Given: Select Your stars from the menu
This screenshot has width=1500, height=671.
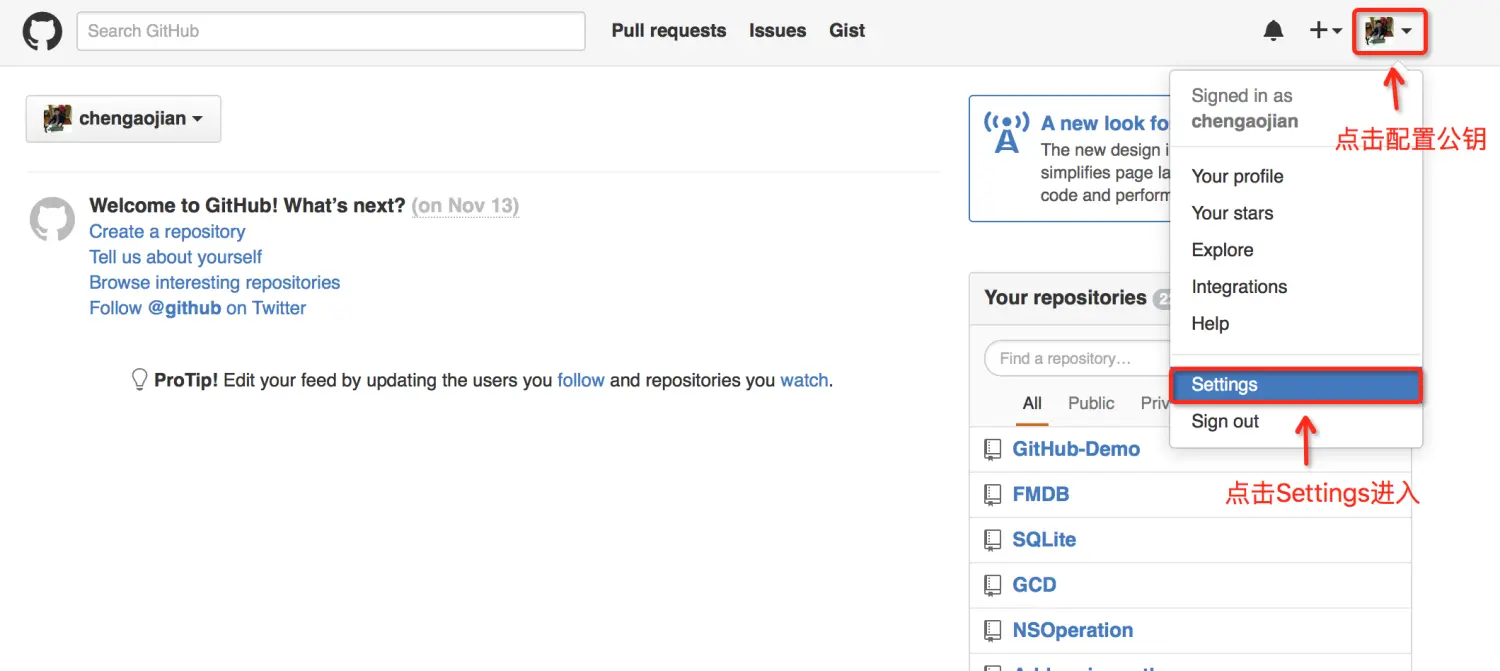Looking at the screenshot, I should click(1232, 213).
